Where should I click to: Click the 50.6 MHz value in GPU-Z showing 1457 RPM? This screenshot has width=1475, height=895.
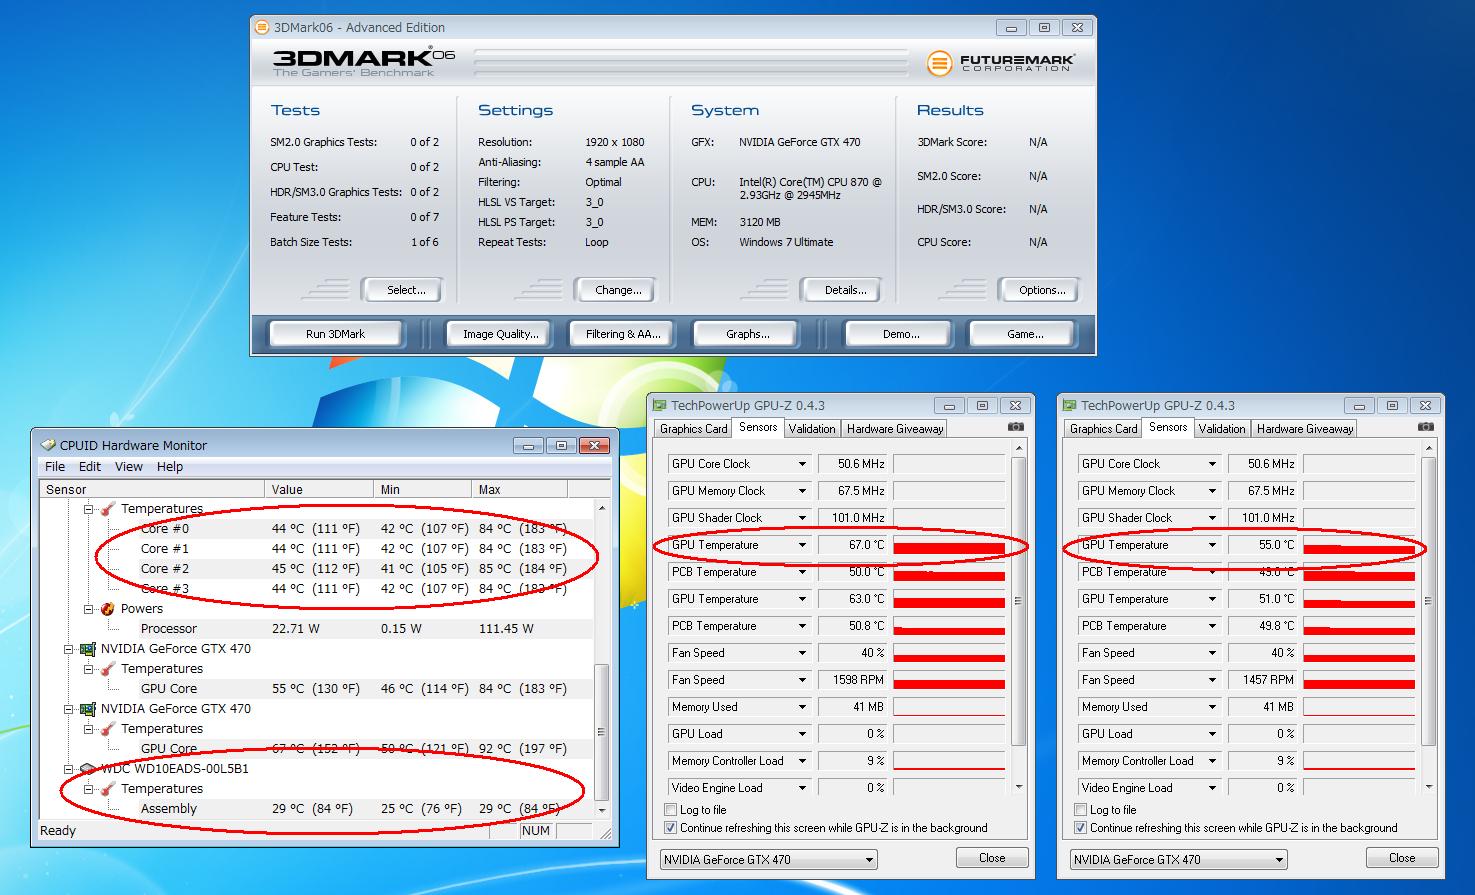(x=1263, y=464)
